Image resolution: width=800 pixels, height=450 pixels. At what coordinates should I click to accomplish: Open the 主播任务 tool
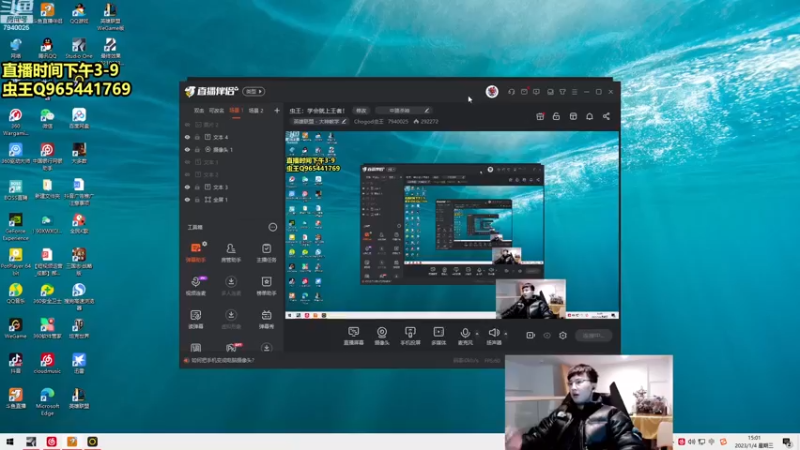pos(266,252)
